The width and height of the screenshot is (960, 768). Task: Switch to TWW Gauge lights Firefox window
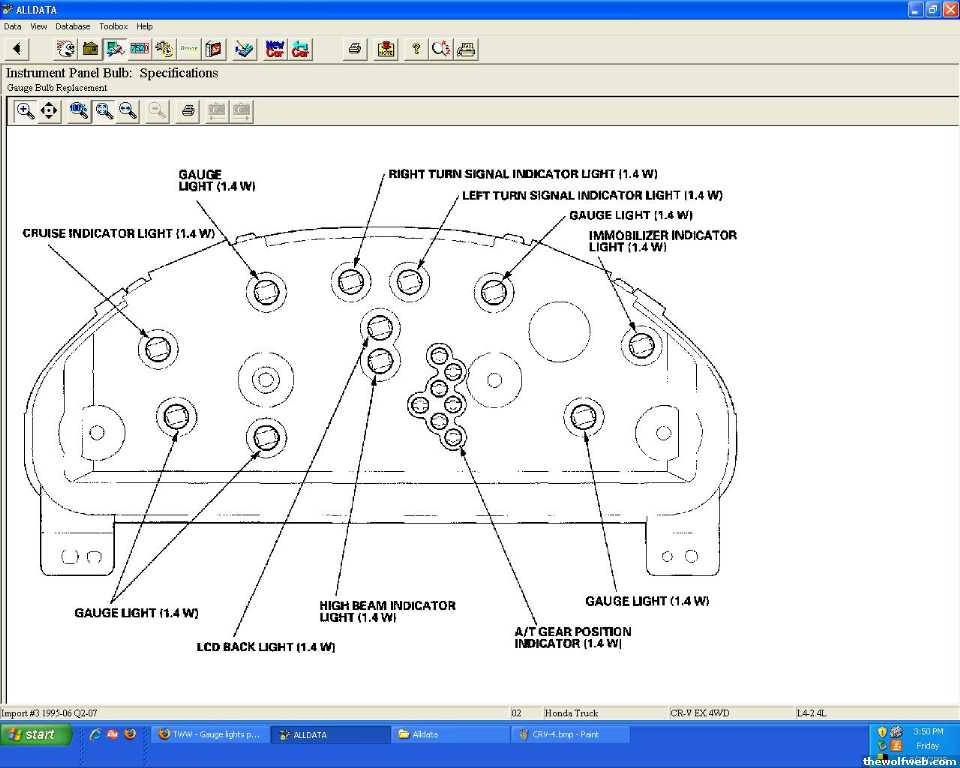coord(210,734)
